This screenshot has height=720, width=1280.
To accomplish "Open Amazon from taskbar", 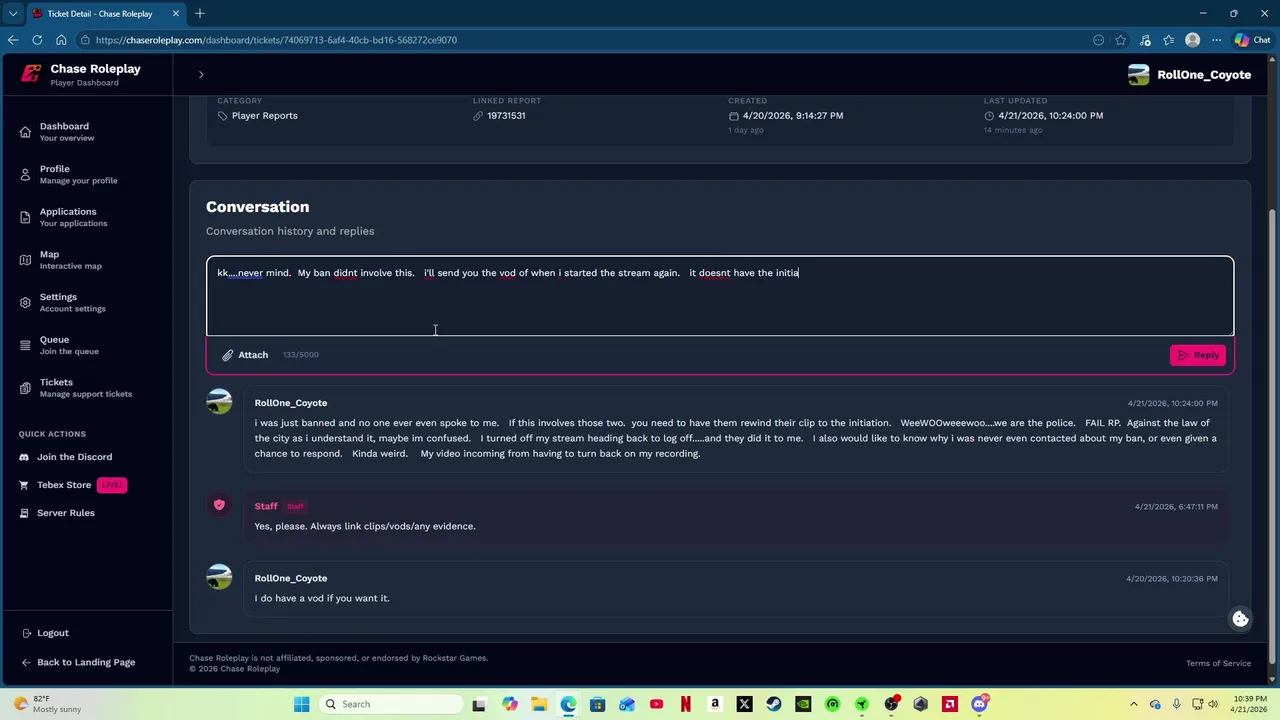I will [715, 704].
